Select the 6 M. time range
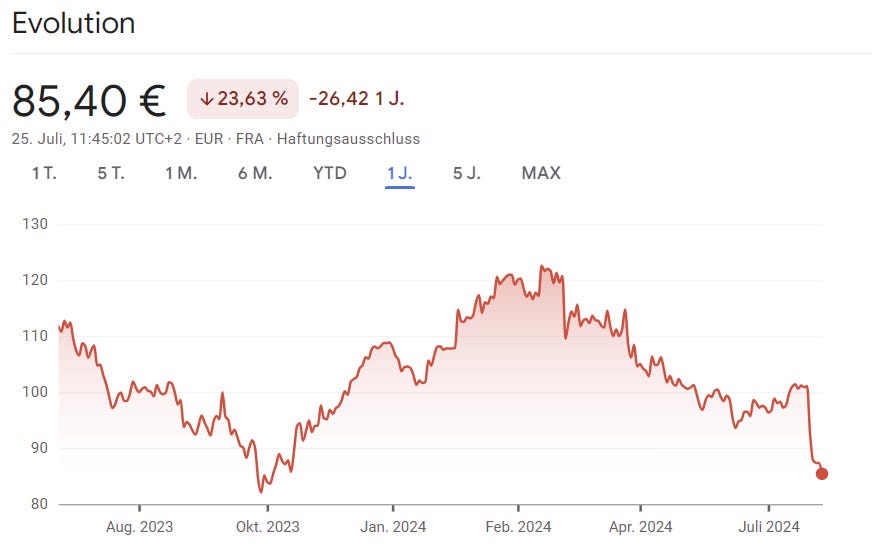The height and width of the screenshot is (552, 872). coord(255,173)
